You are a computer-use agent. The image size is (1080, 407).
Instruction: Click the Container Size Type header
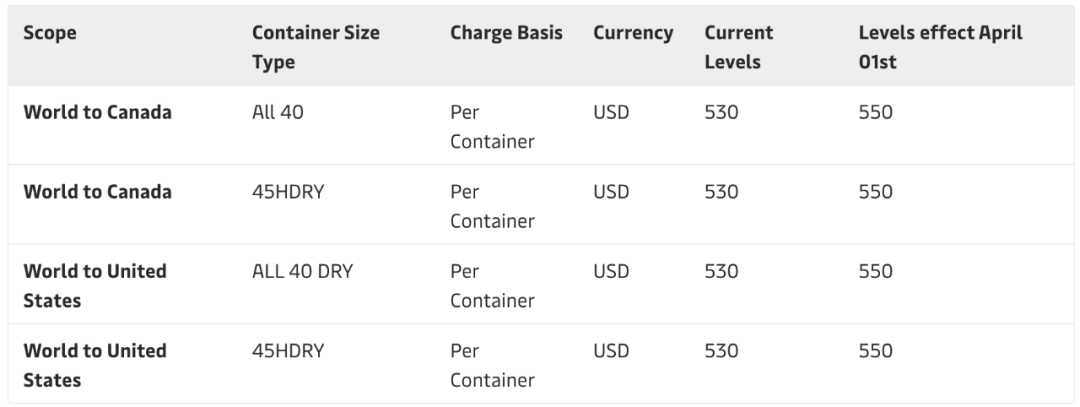[315, 47]
